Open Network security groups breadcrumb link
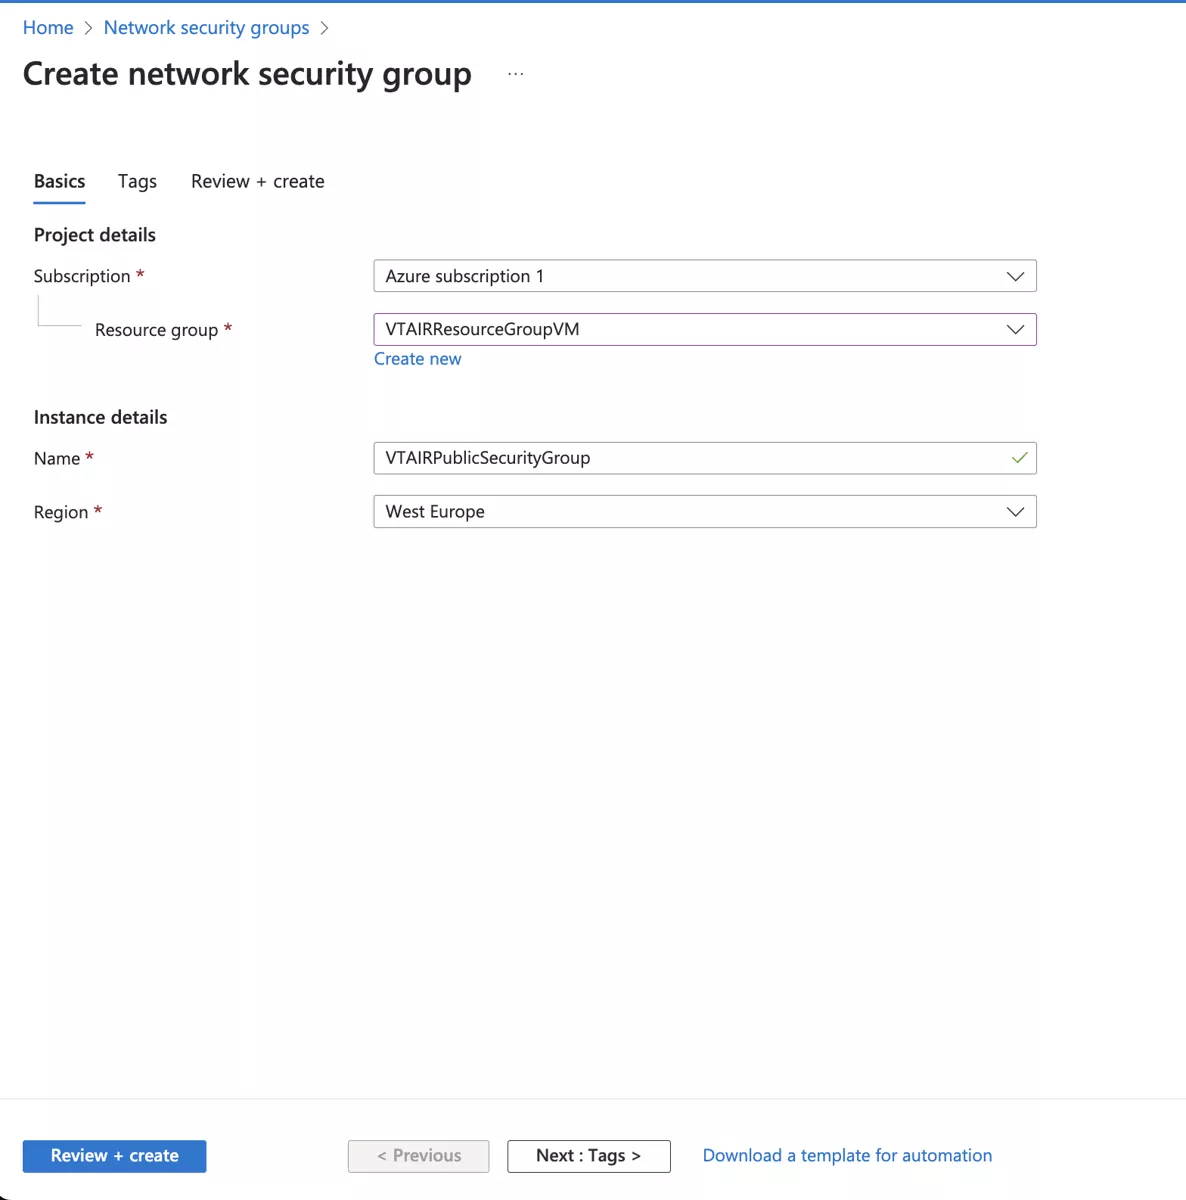The width and height of the screenshot is (1186, 1200). (x=206, y=27)
